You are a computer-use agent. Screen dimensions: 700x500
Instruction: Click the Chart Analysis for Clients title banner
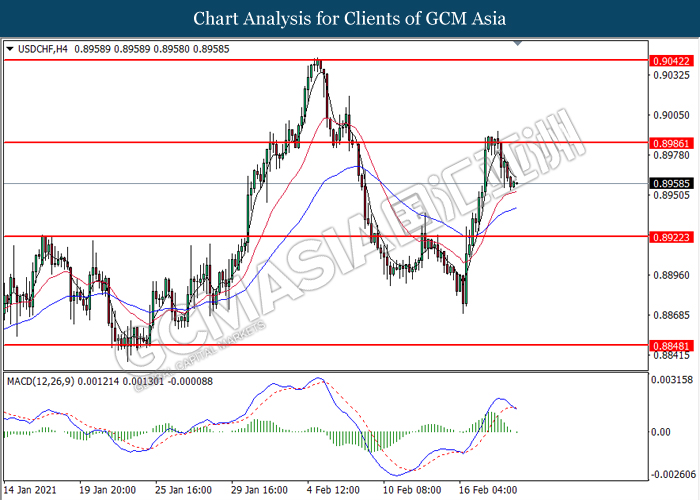[x=350, y=19]
